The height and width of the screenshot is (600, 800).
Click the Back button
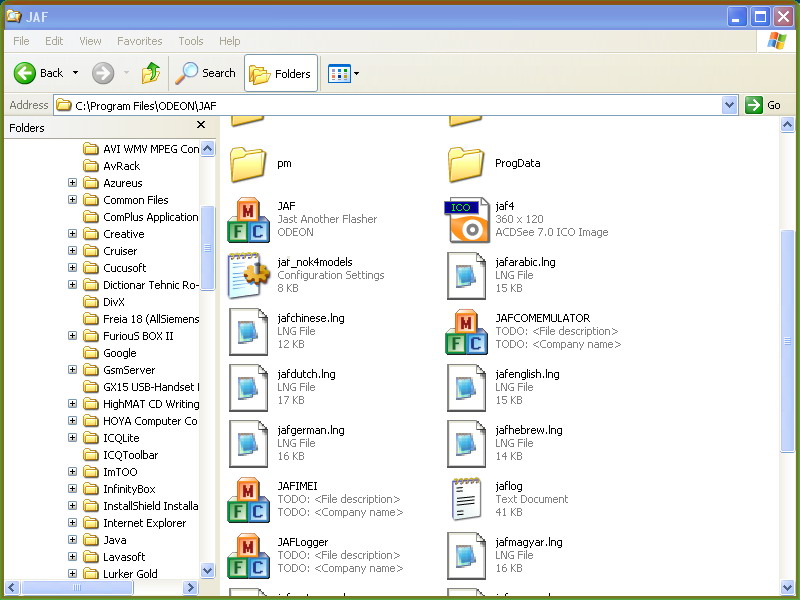click(x=38, y=73)
